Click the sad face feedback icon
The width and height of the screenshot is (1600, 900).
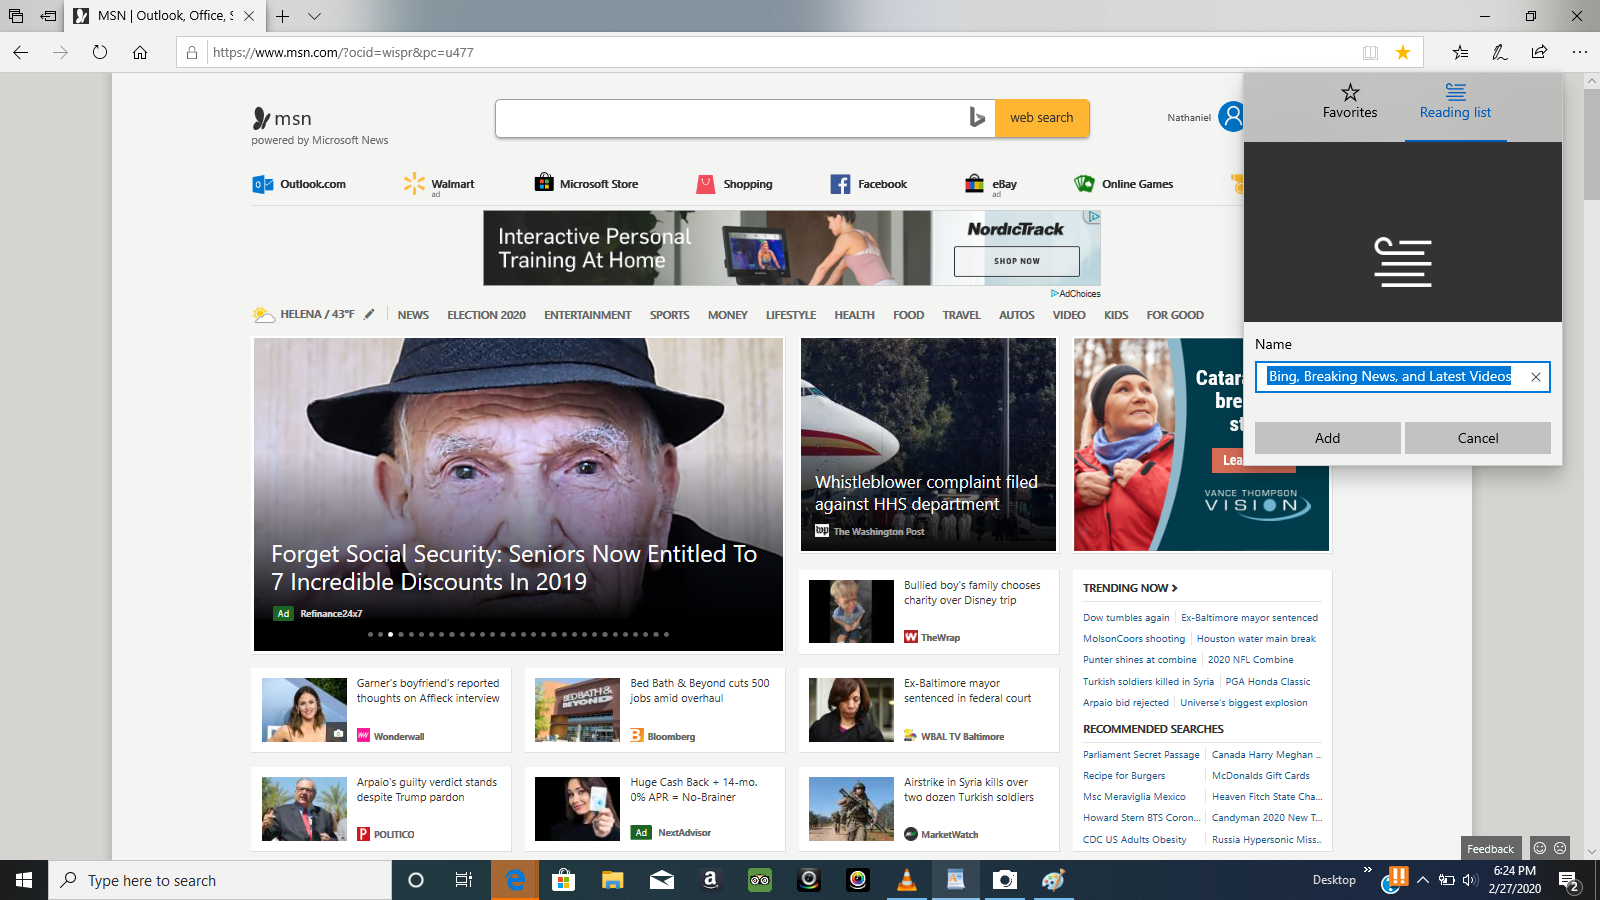point(1560,848)
